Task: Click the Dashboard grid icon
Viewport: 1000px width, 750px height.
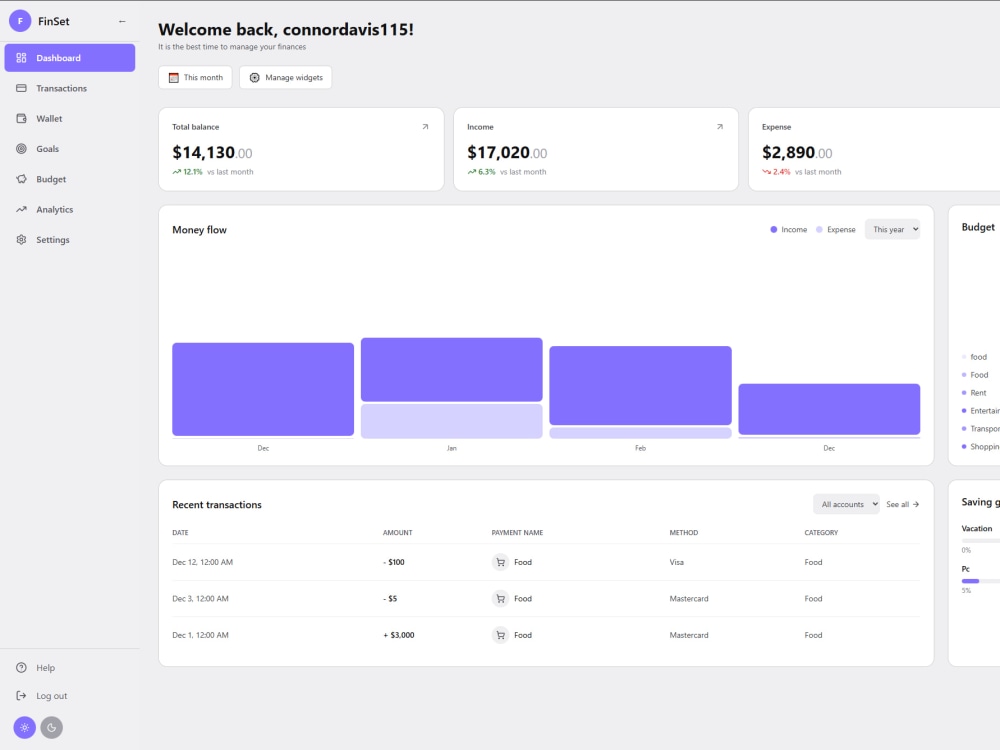Action: [21, 58]
